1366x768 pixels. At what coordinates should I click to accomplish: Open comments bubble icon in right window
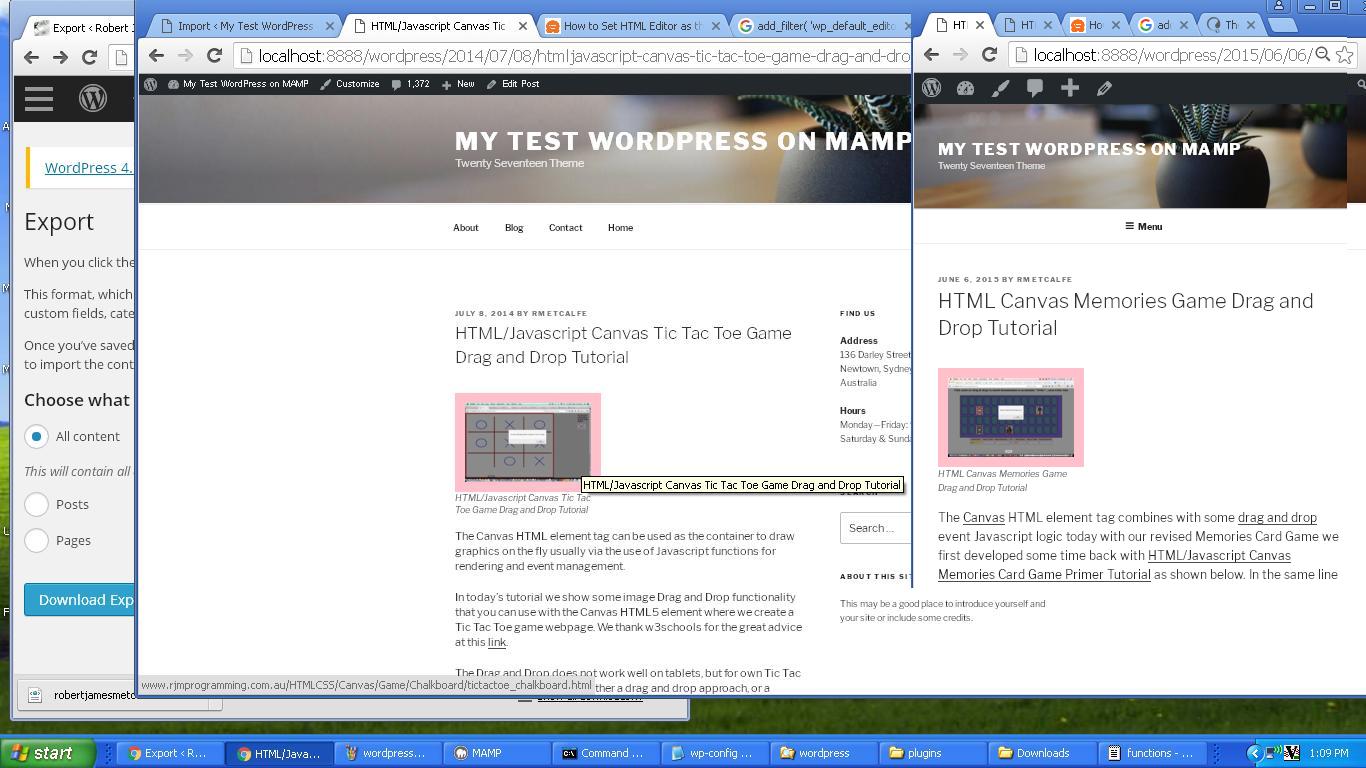[1035, 88]
